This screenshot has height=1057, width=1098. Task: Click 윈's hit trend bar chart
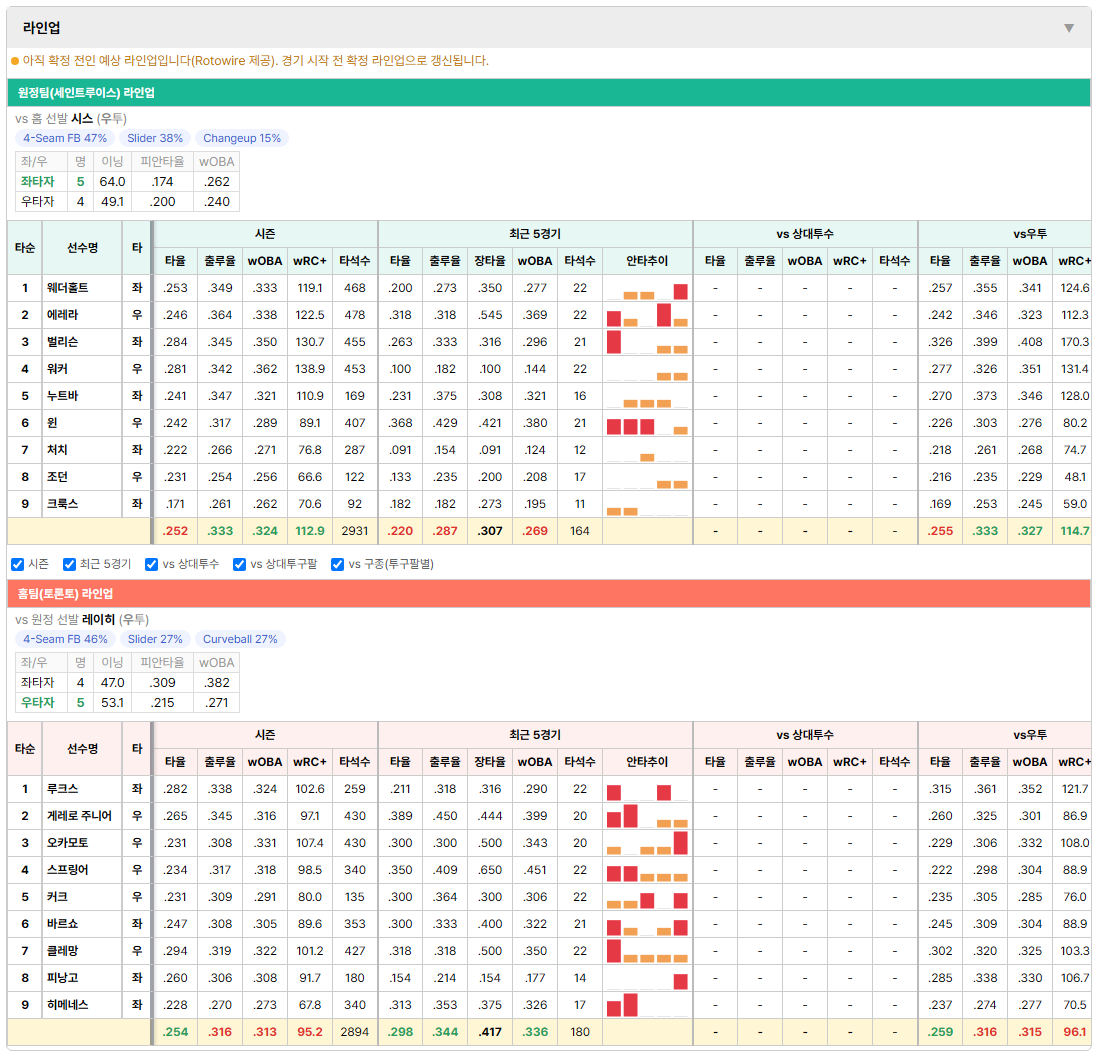(647, 424)
